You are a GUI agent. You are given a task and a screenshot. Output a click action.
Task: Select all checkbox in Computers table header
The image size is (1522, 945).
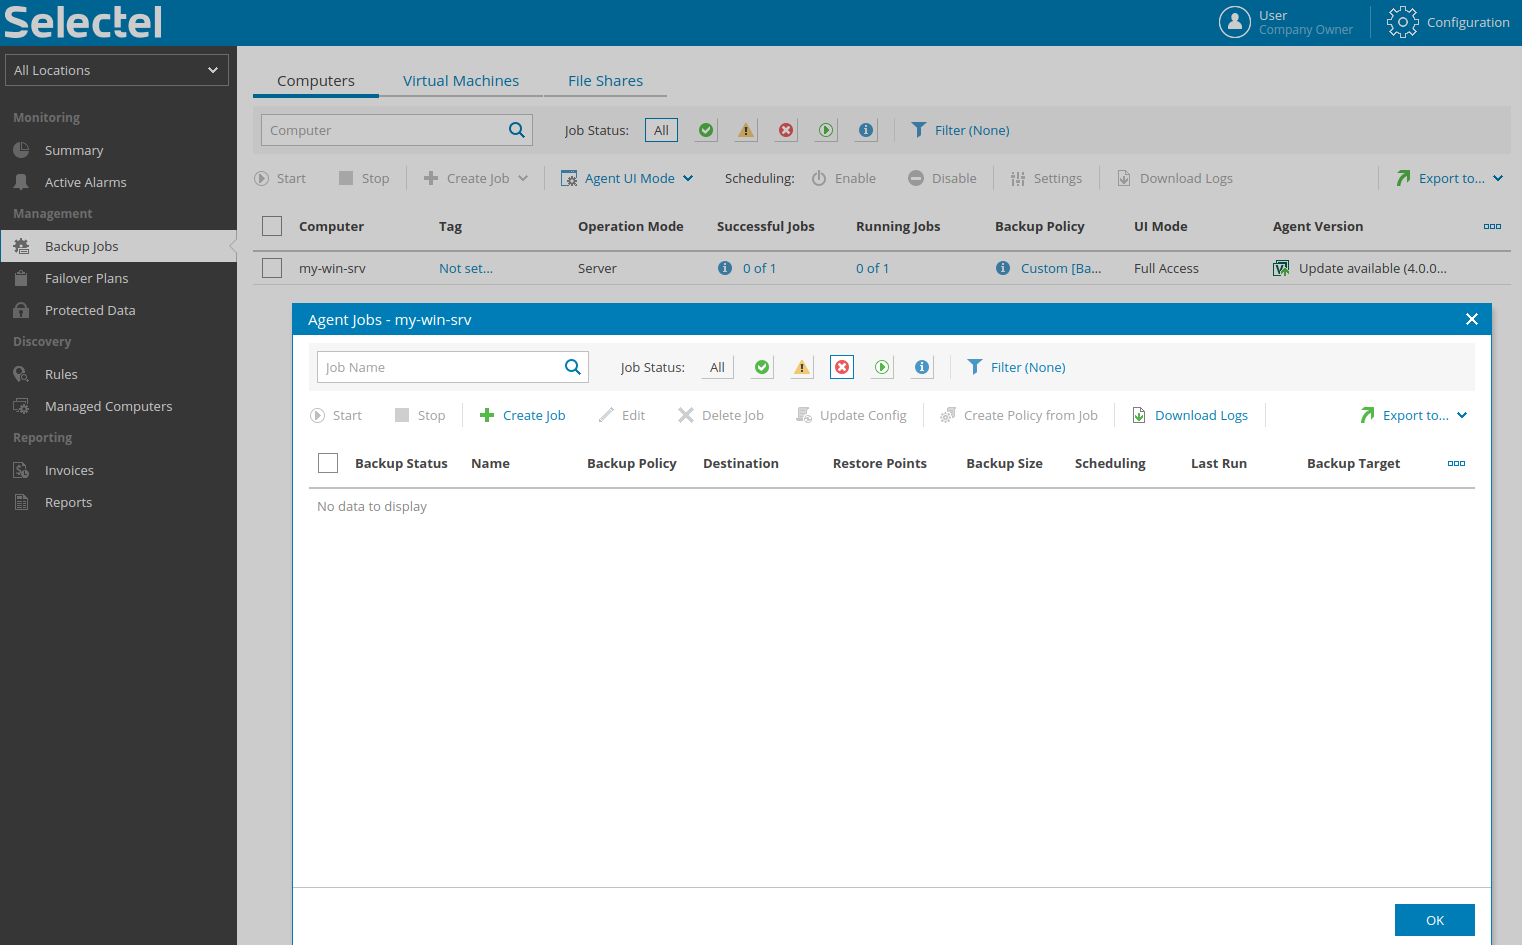pyautogui.click(x=272, y=226)
